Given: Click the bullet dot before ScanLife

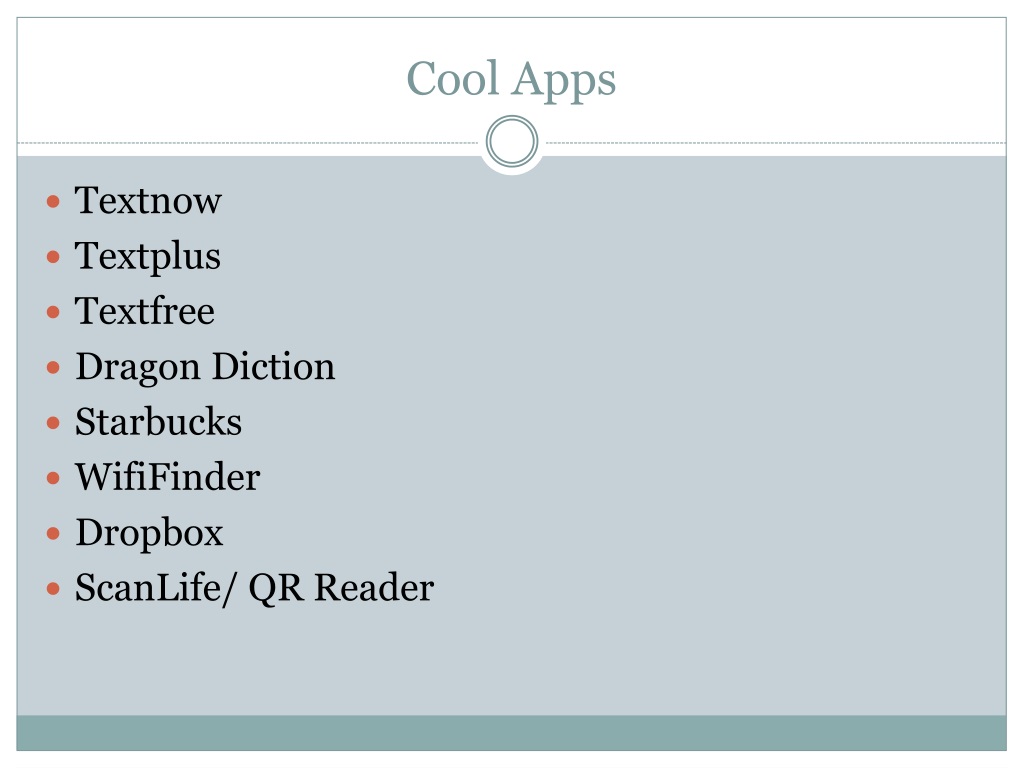Looking at the screenshot, I should [x=54, y=589].
